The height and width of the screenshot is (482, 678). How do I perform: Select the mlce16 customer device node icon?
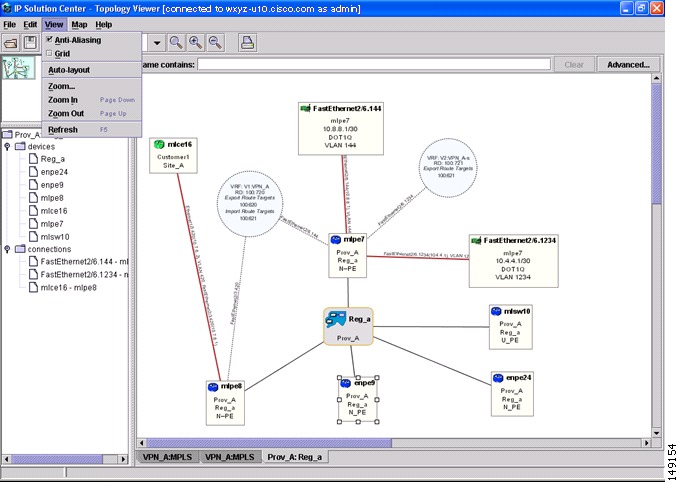[159, 144]
